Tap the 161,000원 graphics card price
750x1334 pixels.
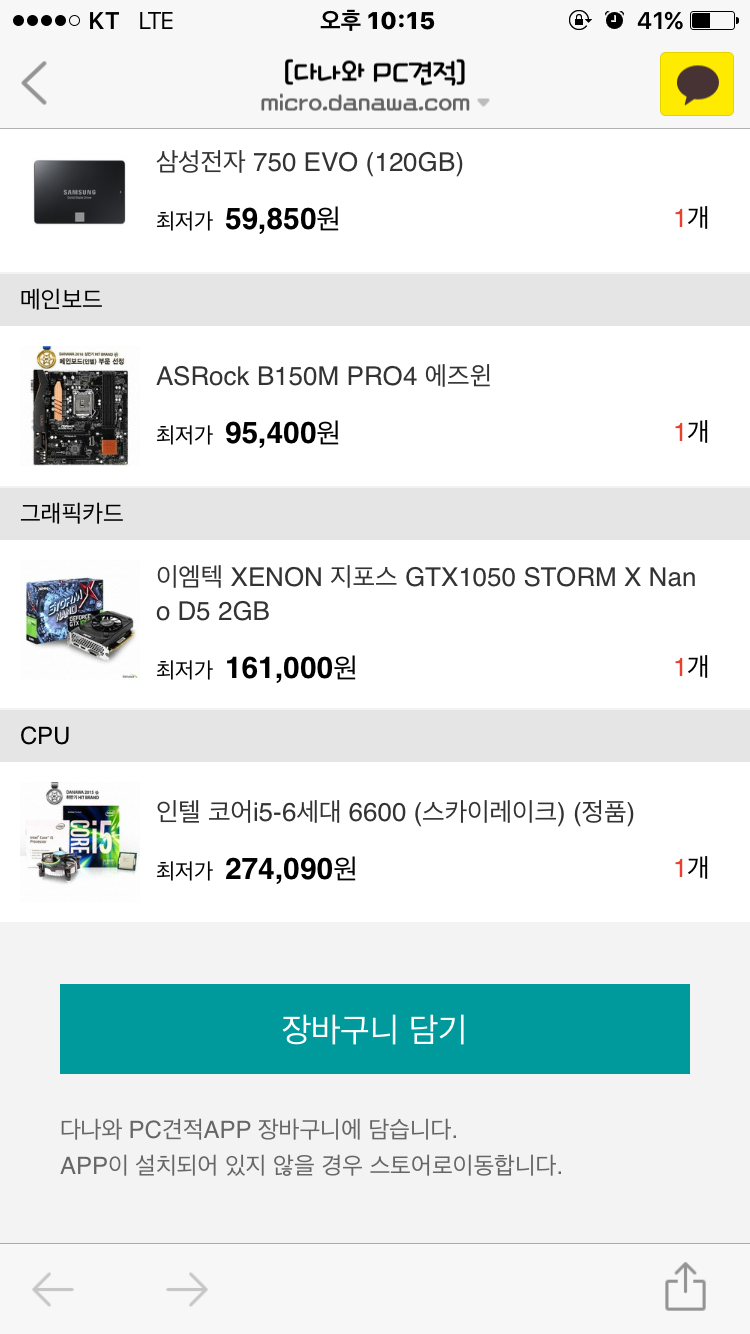click(290, 667)
